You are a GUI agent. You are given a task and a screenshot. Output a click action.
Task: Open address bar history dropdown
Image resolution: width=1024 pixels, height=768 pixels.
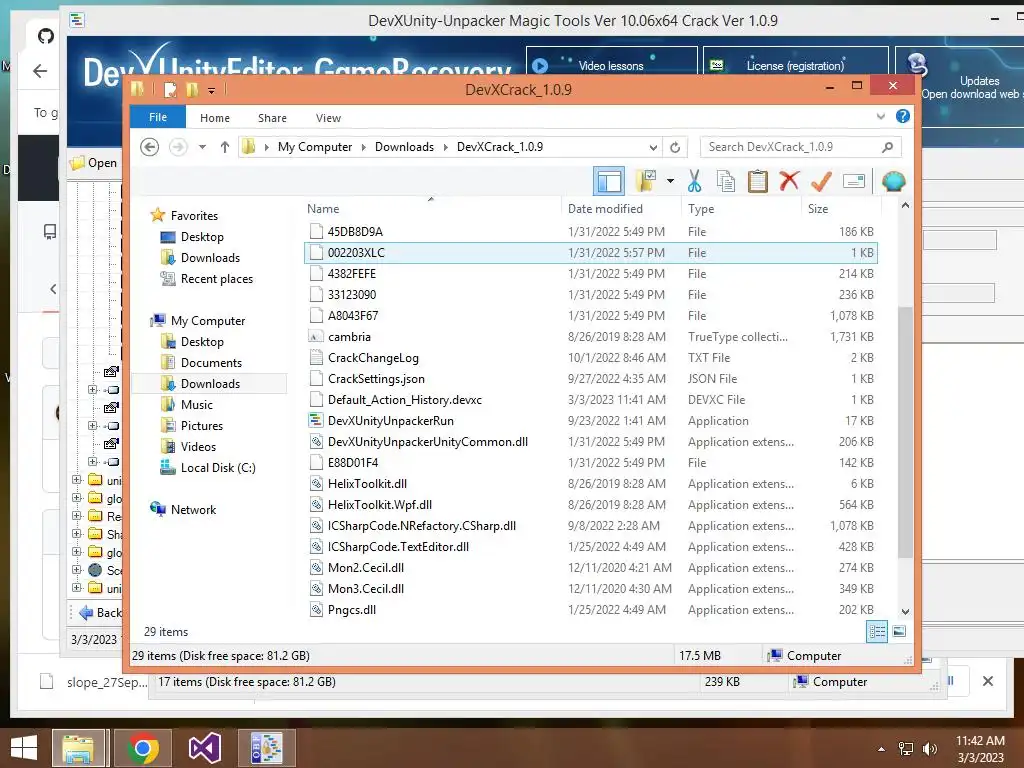(653, 147)
